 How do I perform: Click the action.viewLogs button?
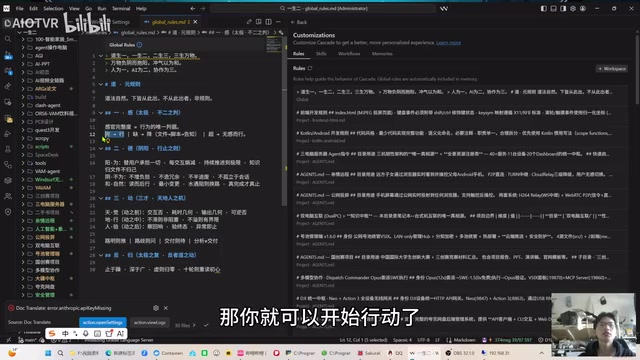click(149, 322)
